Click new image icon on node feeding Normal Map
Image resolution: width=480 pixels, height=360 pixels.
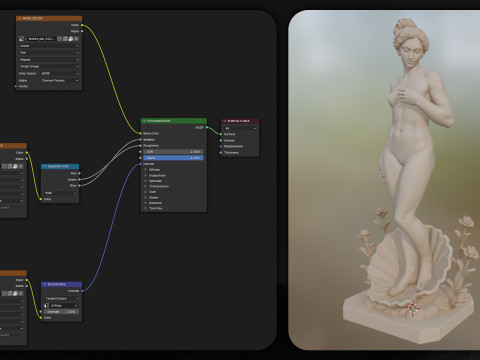coord(10,293)
